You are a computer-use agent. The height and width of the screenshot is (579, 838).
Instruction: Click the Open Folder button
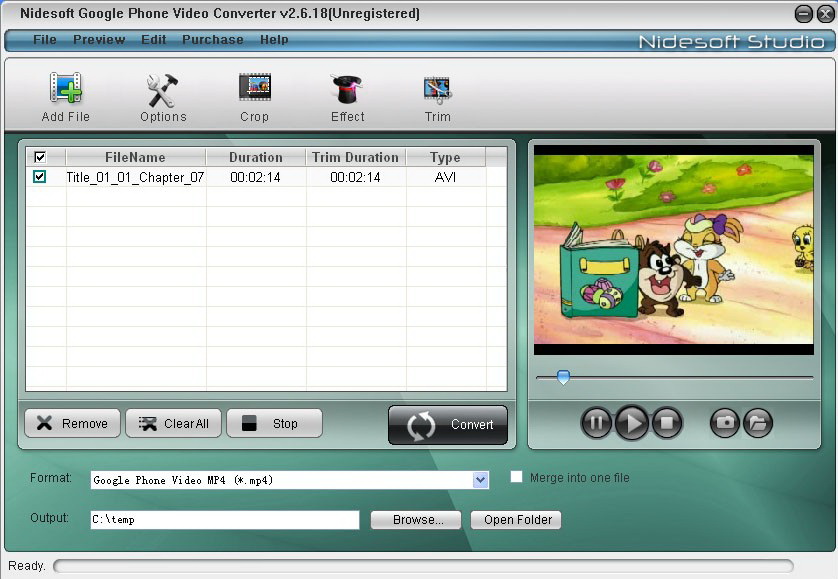click(x=516, y=520)
